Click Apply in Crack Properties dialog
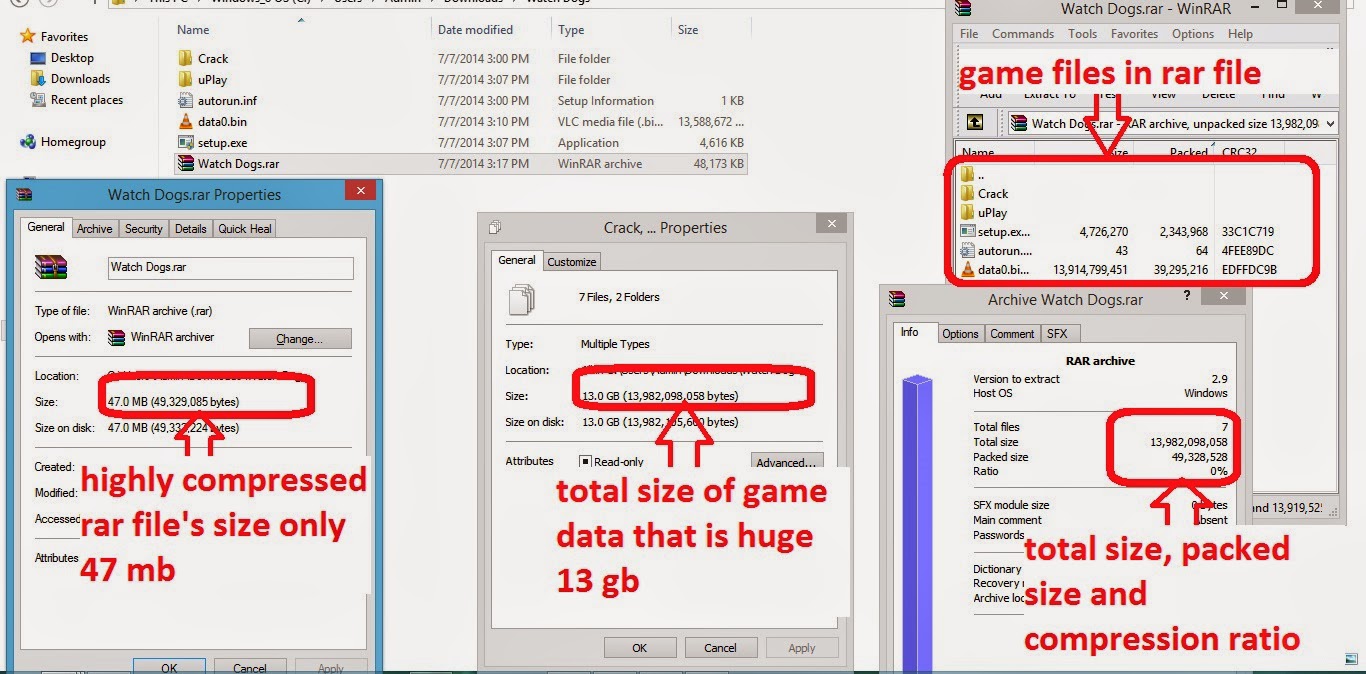This screenshot has width=1366, height=674. (x=802, y=648)
